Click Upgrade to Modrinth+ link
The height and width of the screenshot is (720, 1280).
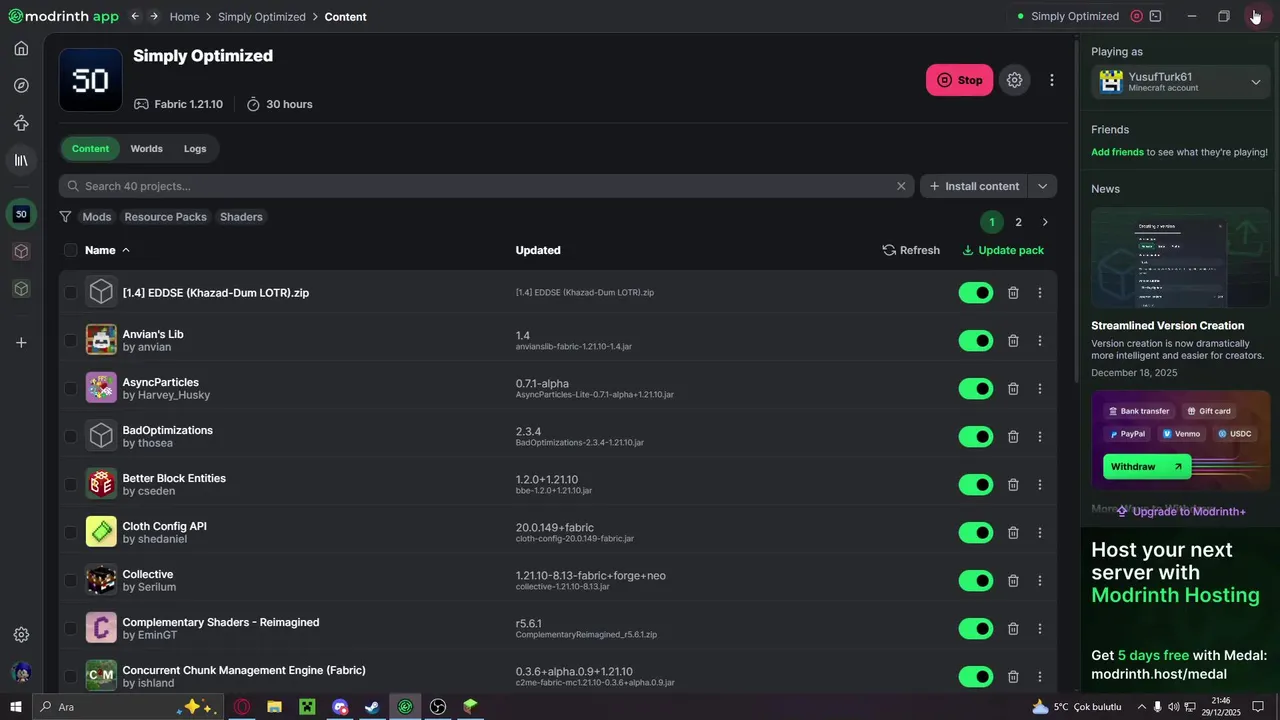coord(1181,511)
